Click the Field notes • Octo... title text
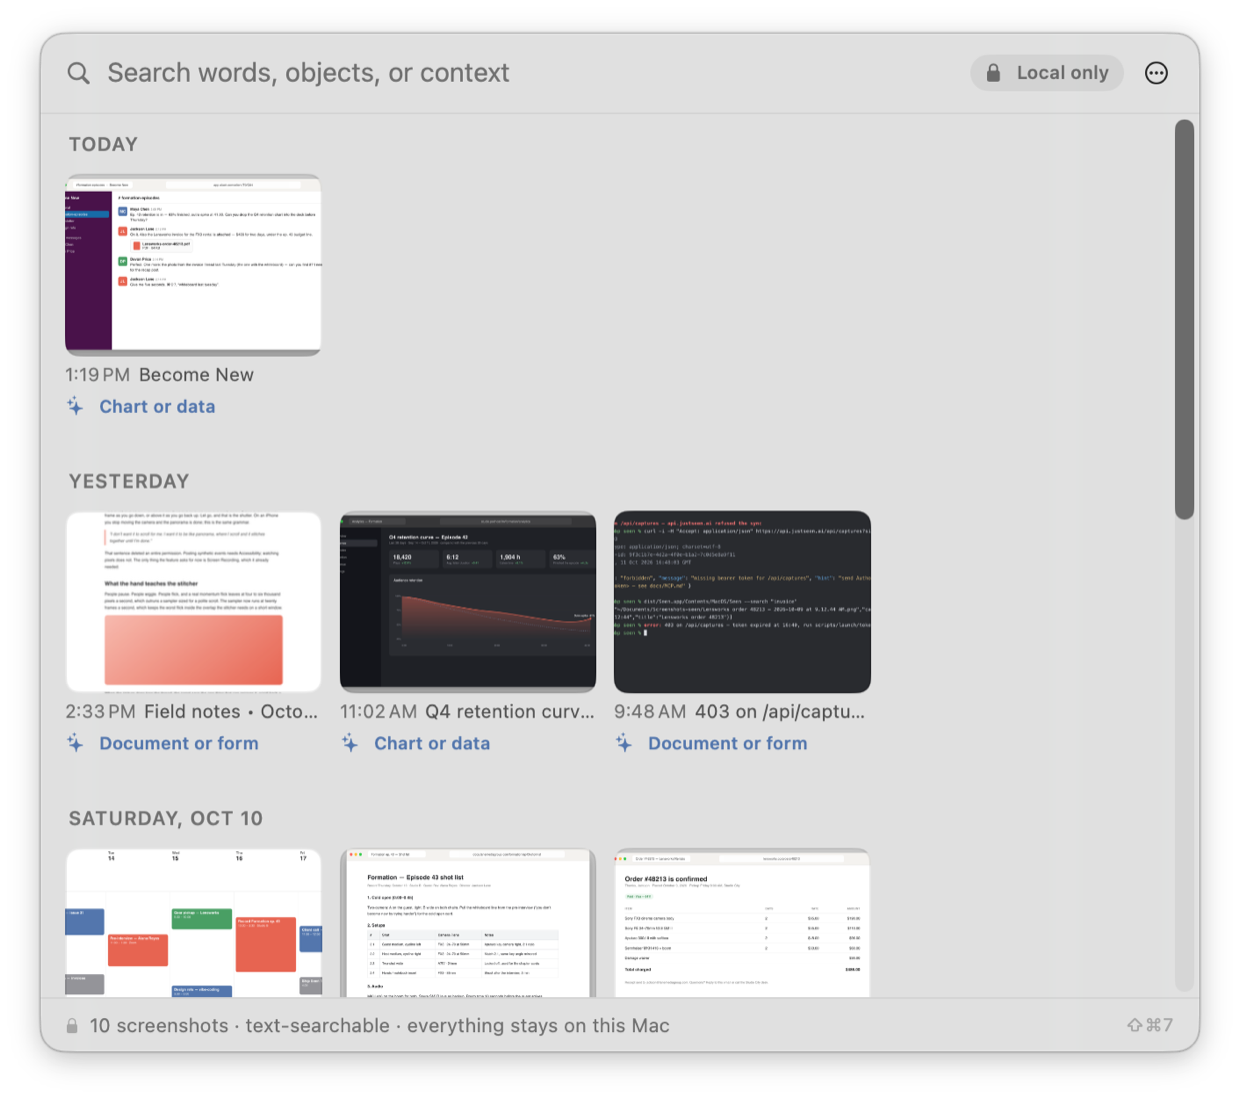The width and height of the screenshot is (1240, 1099). [x=231, y=712]
